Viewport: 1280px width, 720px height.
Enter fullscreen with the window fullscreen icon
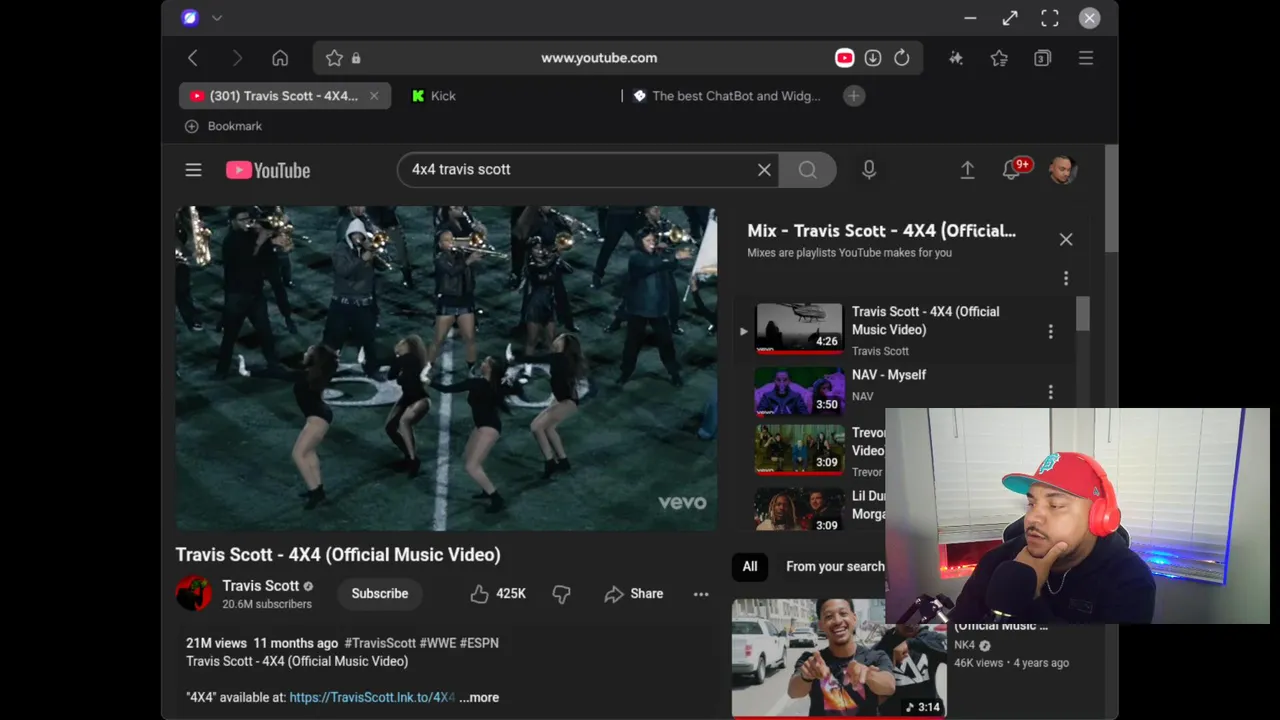point(1050,18)
